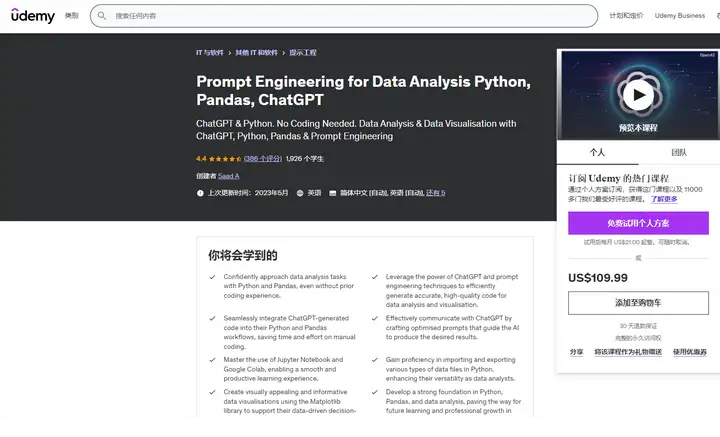Click the 4.4 rating number
This screenshot has height=437, width=720.
tap(201, 159)
